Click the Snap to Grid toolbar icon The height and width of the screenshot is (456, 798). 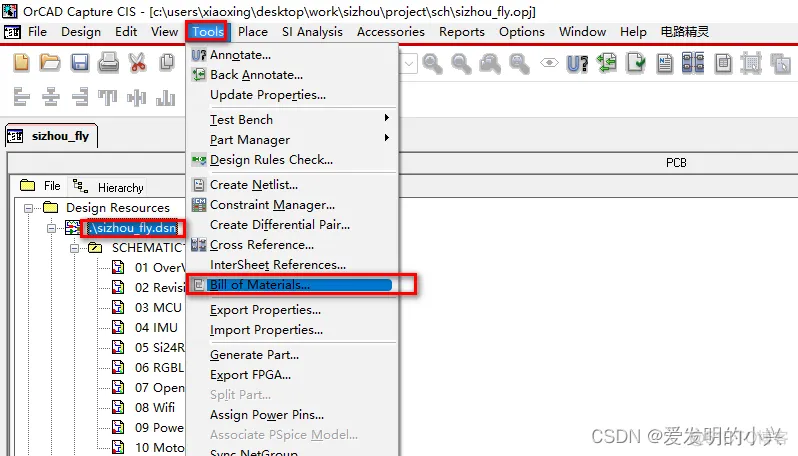[751, 64]
